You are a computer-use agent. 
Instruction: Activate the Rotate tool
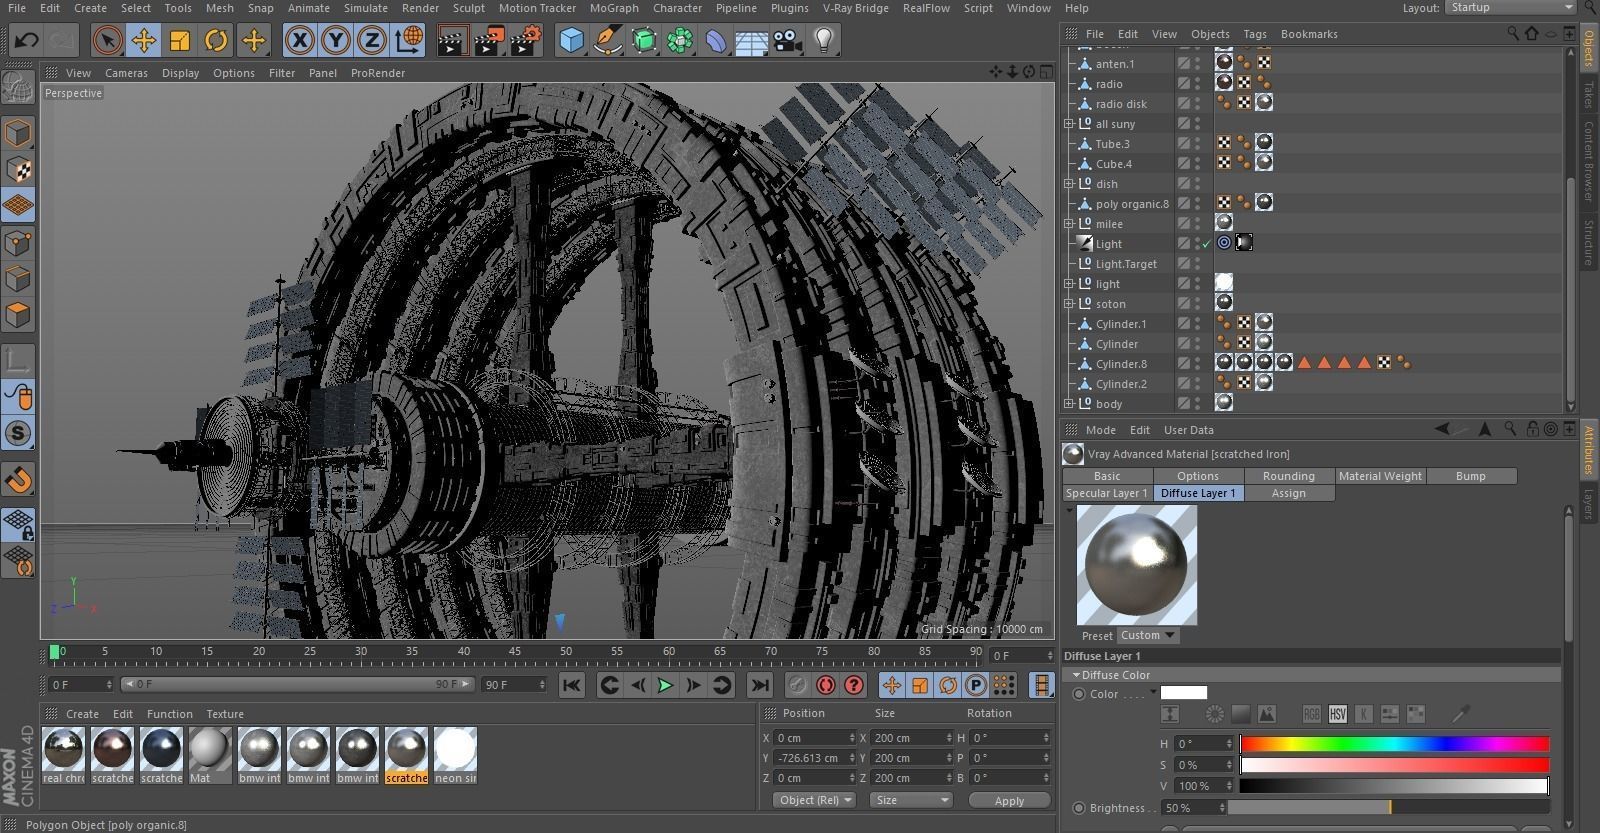tap(216, 41)
